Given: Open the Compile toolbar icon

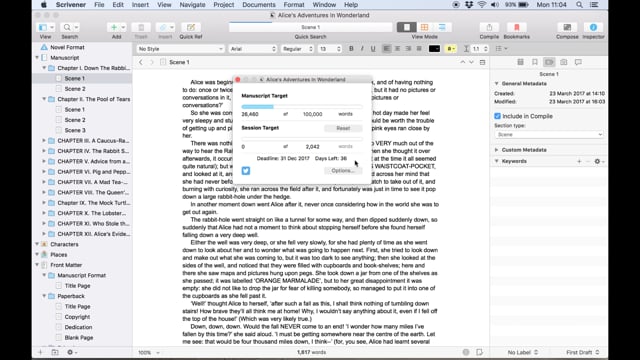Looking at the screenshot, I should [x=489, y=27].
